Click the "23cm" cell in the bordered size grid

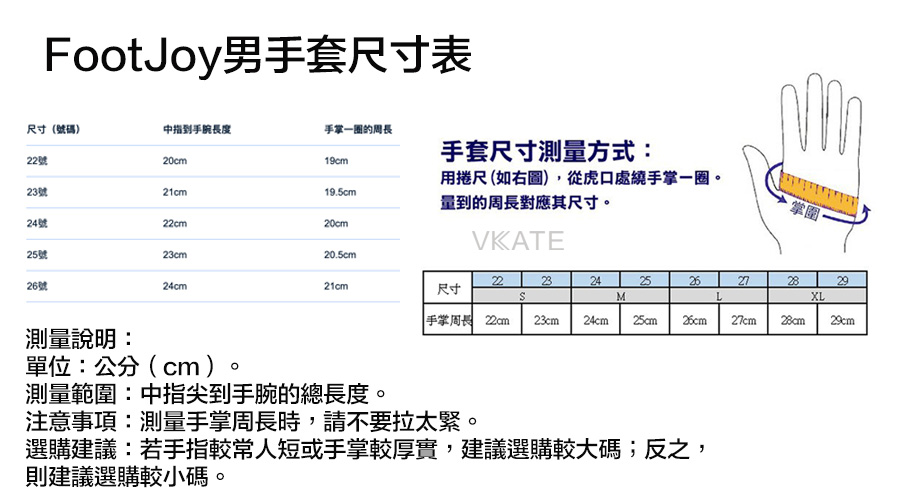pos(546,320)
